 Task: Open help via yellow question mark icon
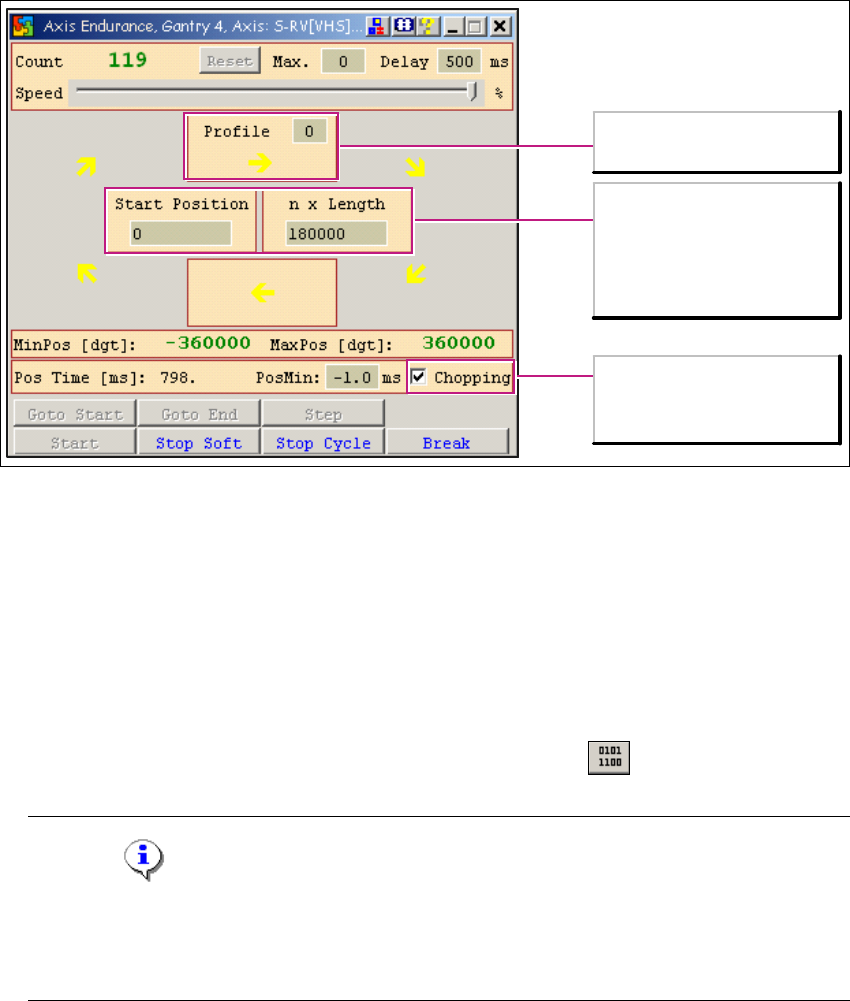427,26
